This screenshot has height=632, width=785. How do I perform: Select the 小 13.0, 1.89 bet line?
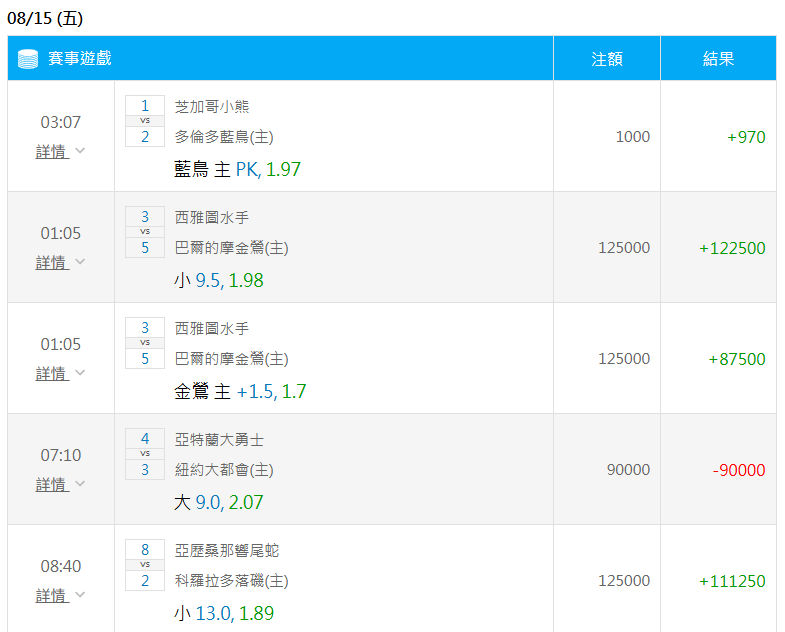tap(223, 614)
